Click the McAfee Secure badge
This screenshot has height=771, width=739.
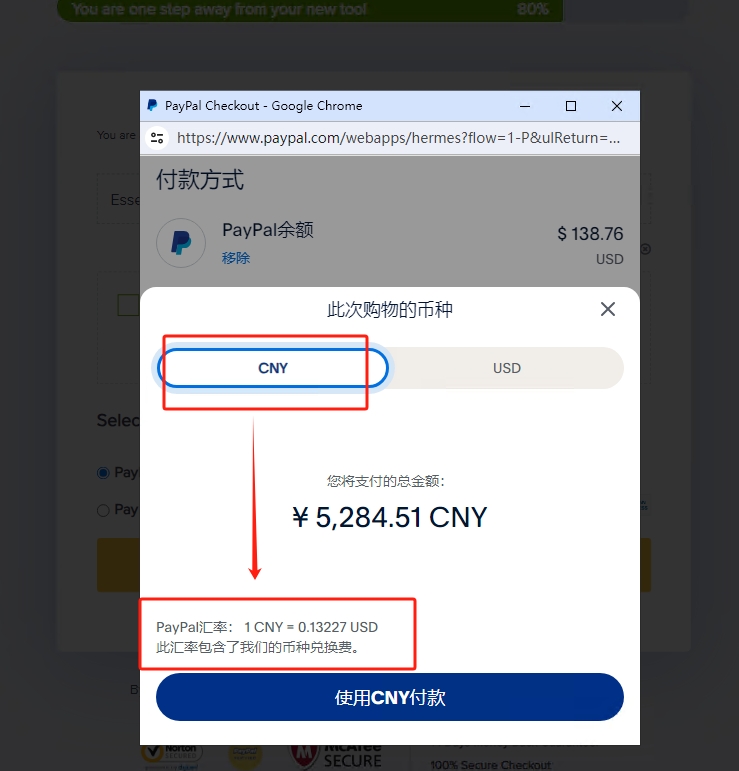click(x=336, y=757)
